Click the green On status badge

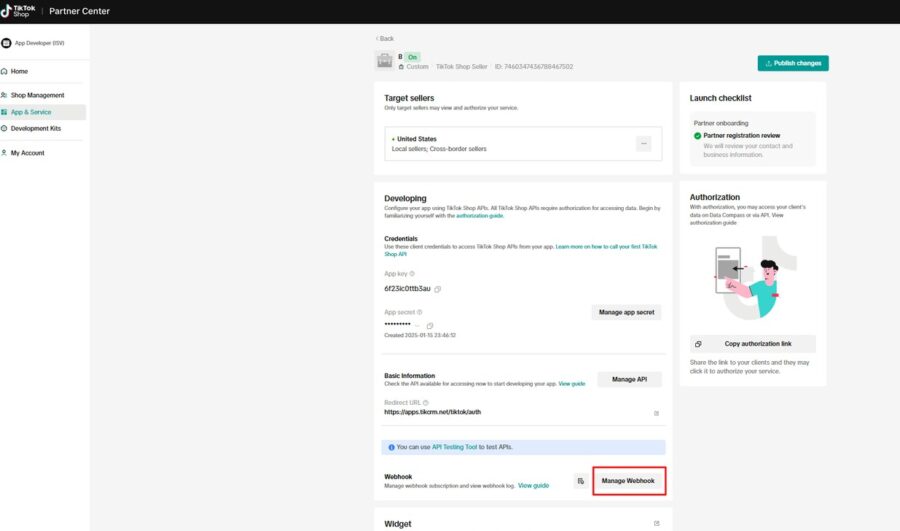click(x=413, y=57)
